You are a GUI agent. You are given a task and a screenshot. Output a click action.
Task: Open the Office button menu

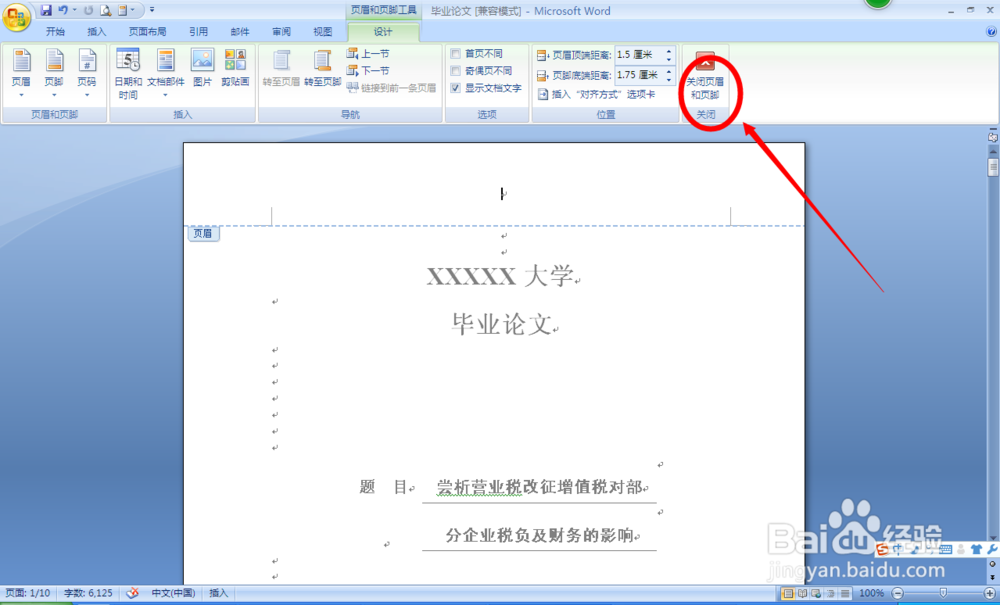[x=17, y=17]
